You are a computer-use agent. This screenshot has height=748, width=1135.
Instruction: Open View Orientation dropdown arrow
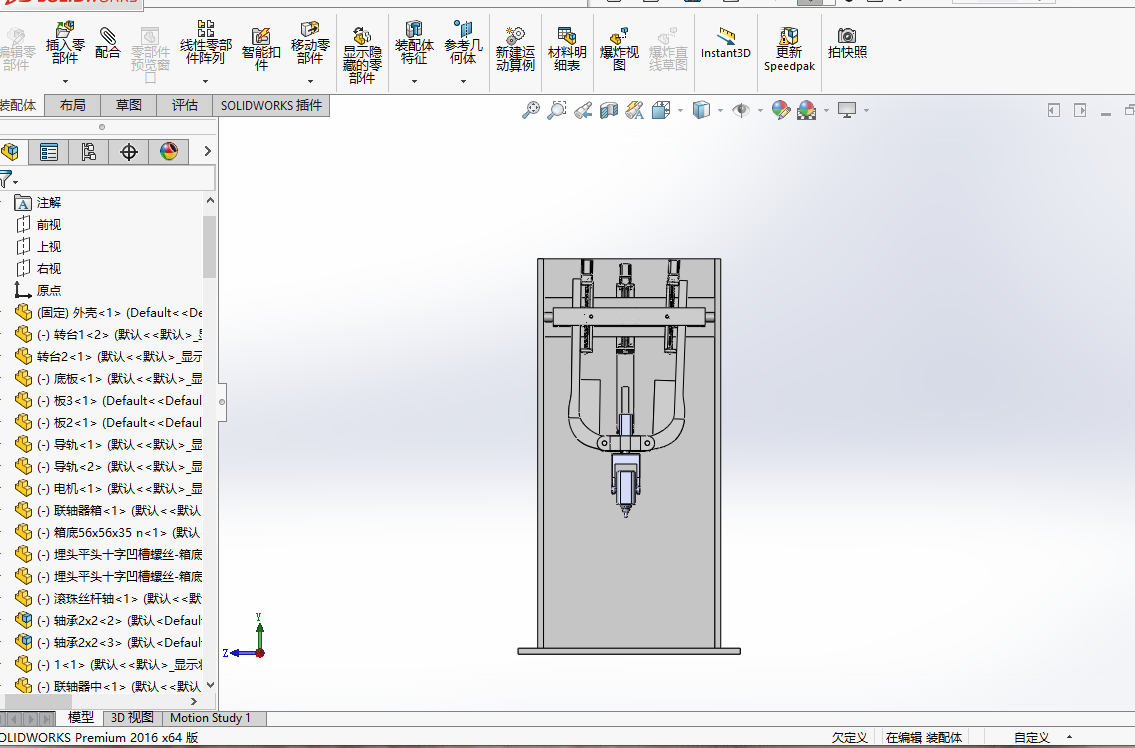[x=680, y=111]
